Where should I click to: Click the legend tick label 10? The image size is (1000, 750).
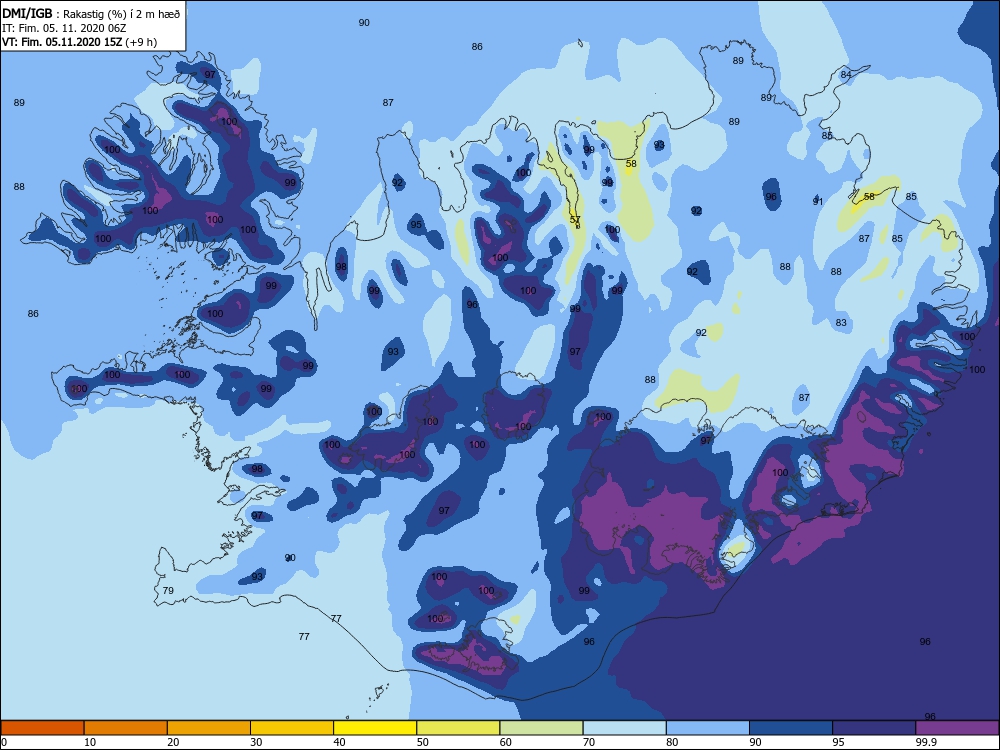(90, 742)
